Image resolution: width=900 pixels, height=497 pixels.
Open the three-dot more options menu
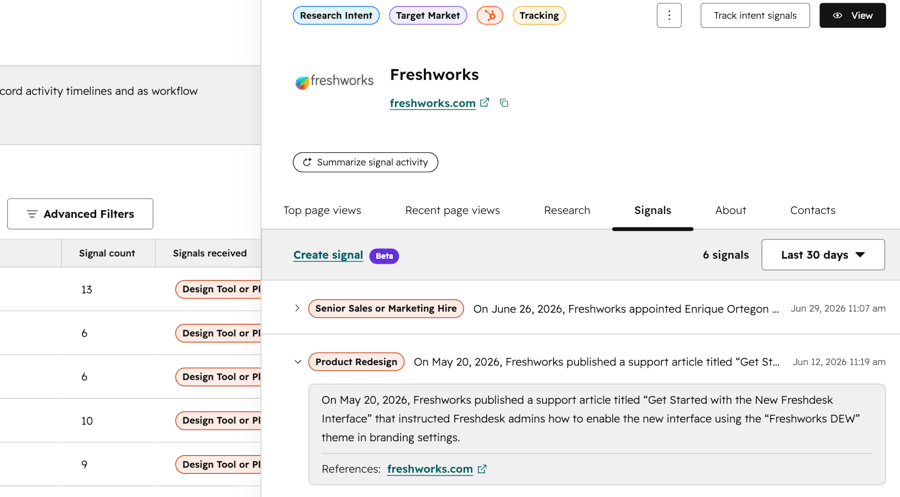669,15
